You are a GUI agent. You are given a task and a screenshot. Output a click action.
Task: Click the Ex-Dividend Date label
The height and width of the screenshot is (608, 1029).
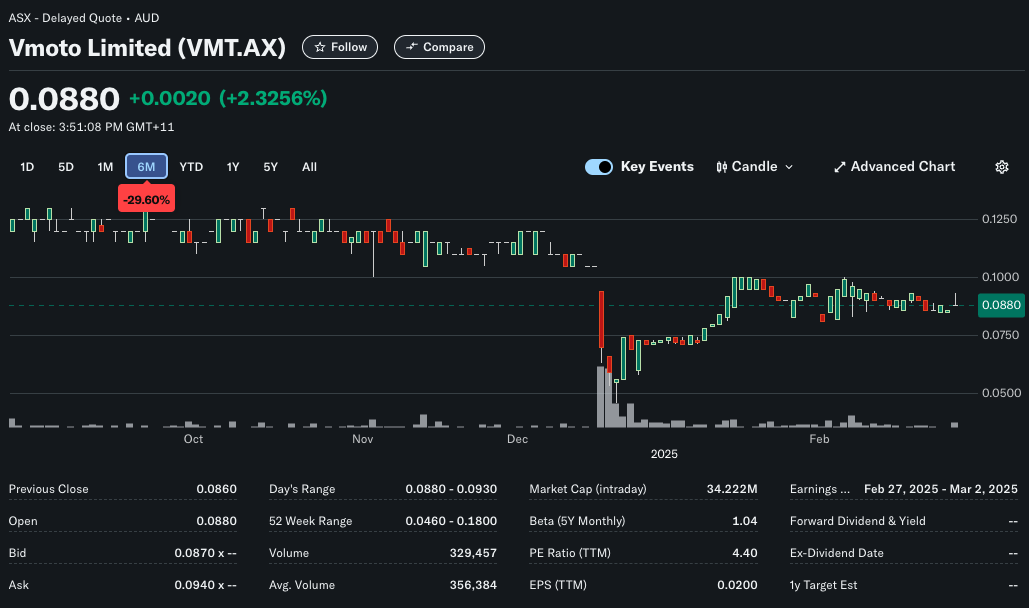(x=837, y=554)
